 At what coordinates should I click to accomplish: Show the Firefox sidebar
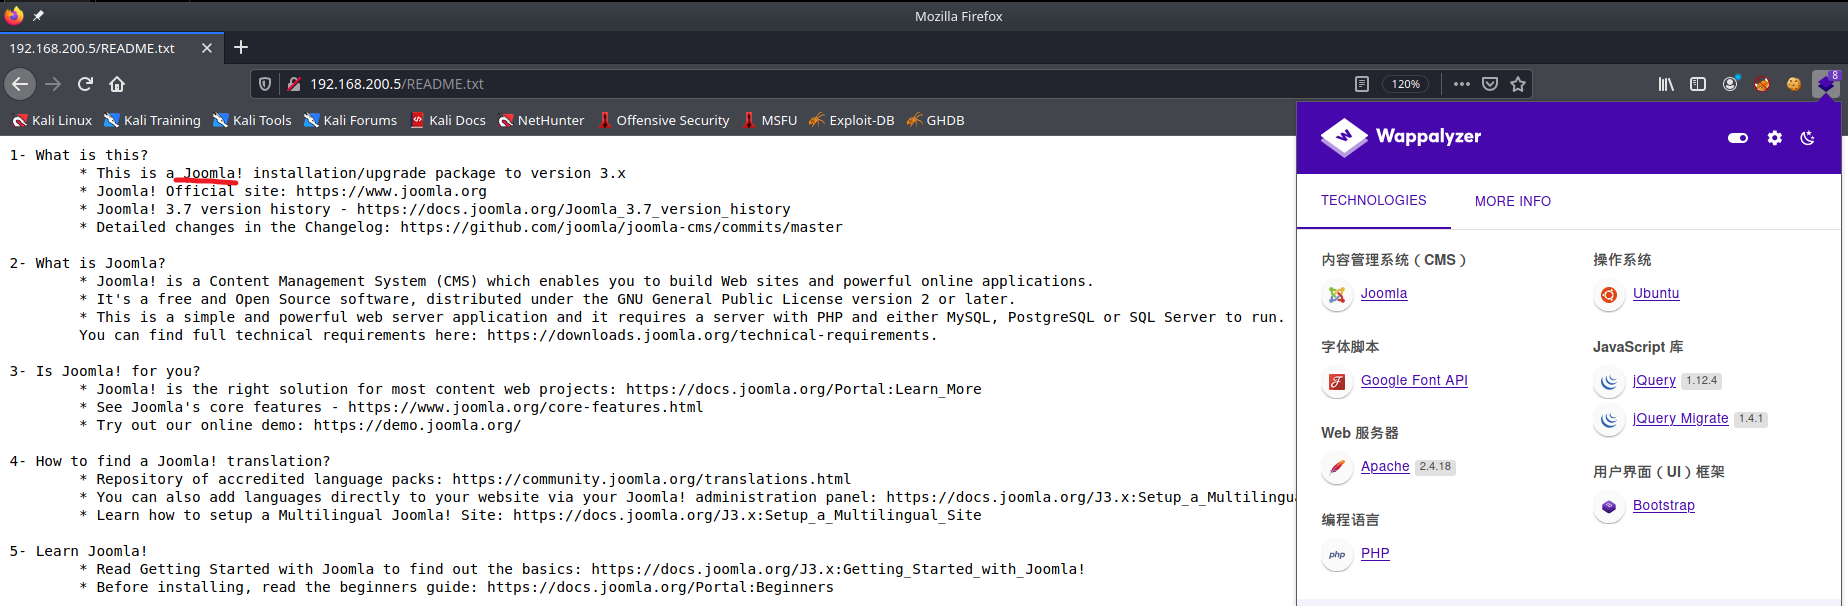(x=1698, y=84)
